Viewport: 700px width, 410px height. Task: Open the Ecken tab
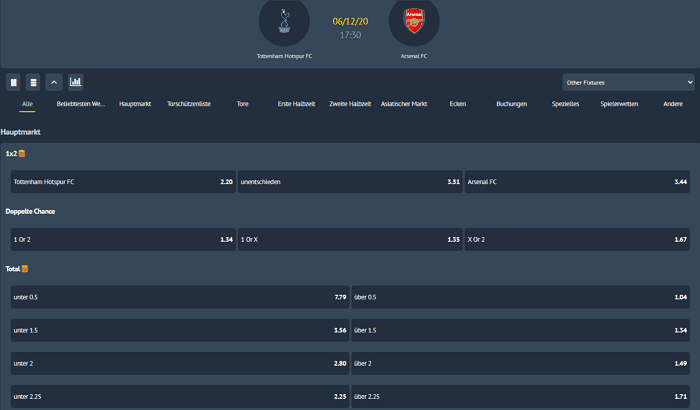coord(458,104)
